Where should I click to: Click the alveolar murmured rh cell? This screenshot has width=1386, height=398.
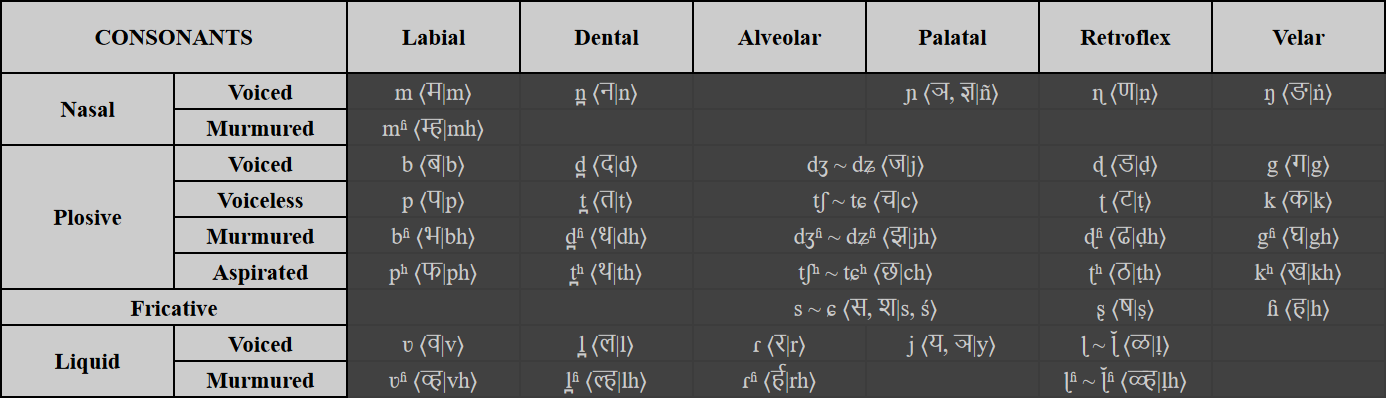780,380
